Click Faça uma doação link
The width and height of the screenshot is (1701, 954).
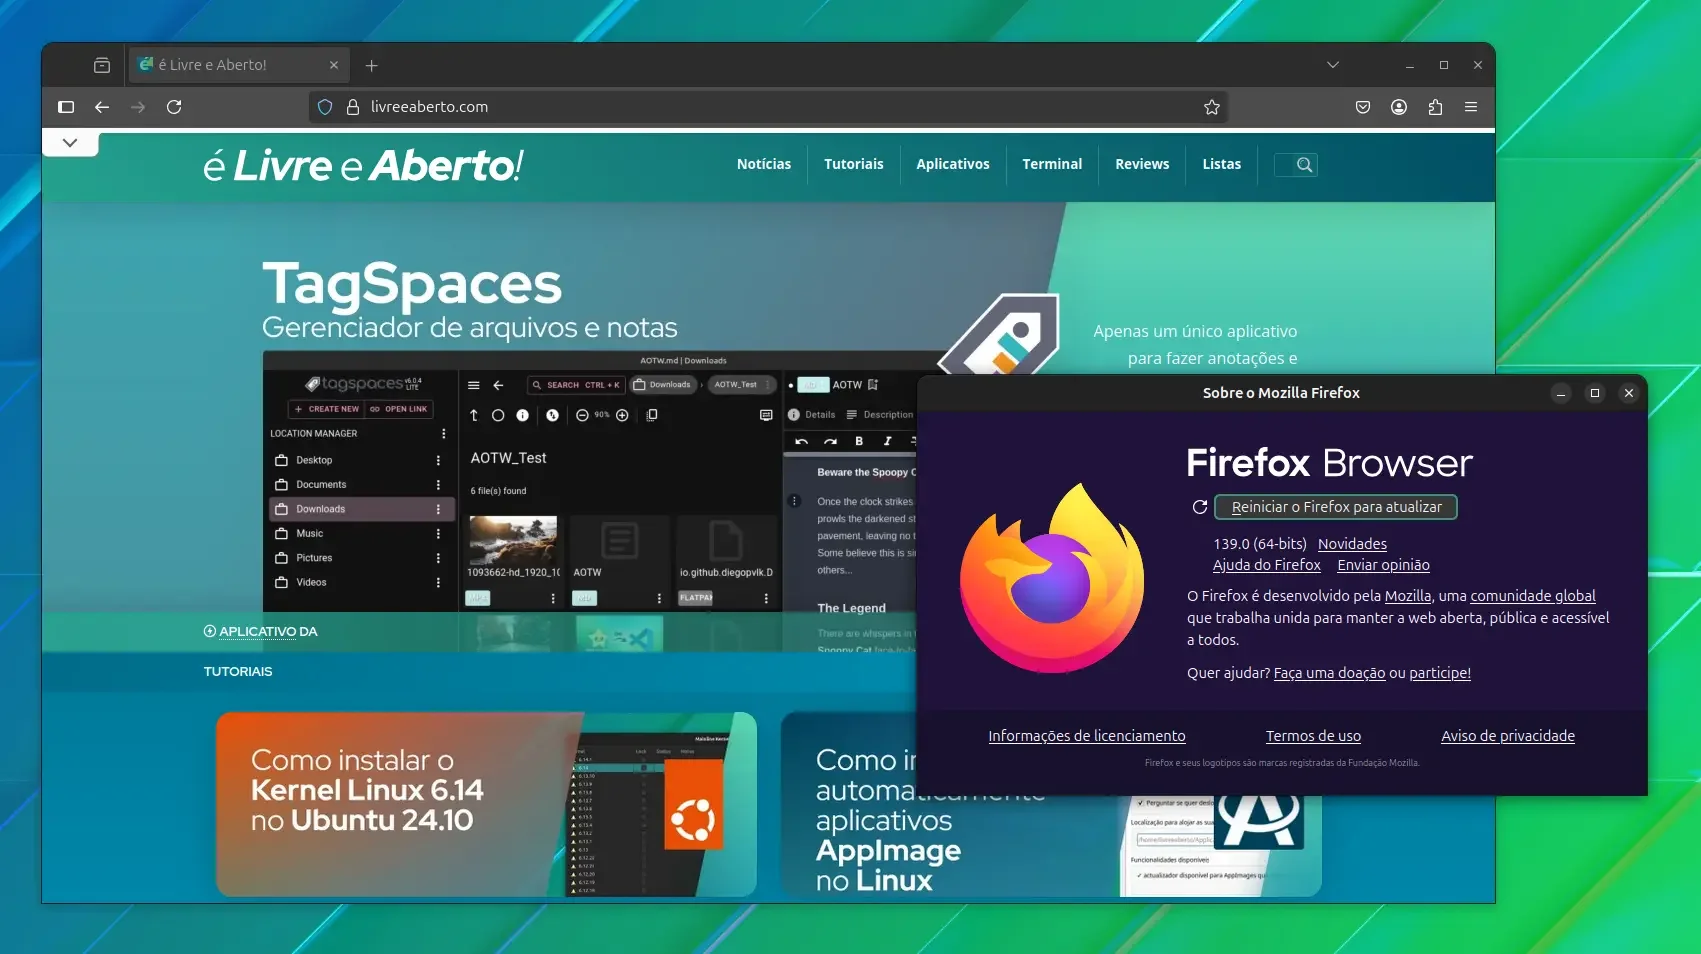coord(1329,673)
